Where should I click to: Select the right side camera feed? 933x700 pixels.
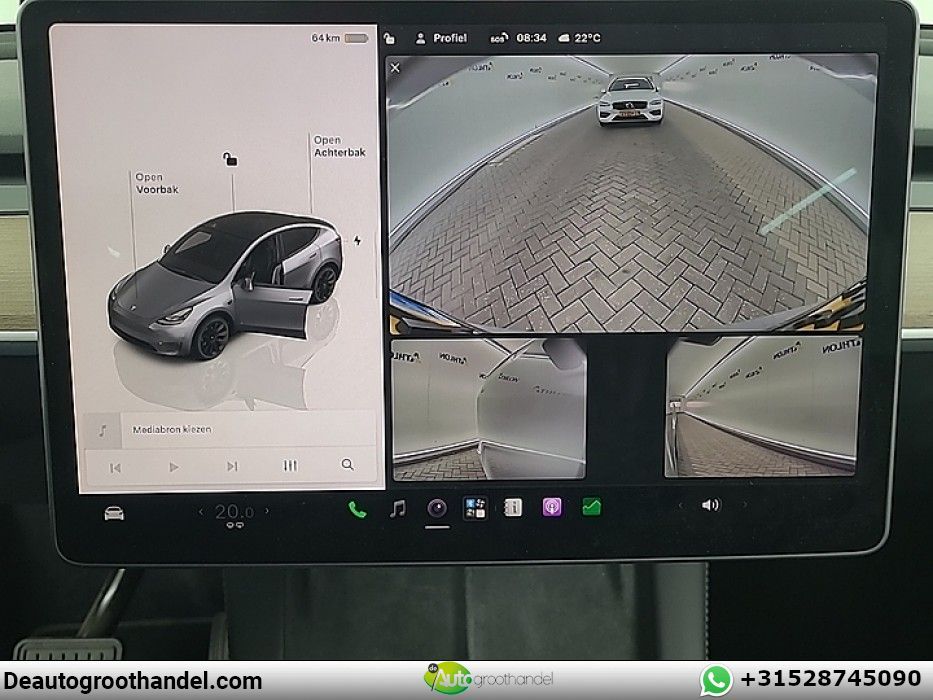[x=762, y=407]
